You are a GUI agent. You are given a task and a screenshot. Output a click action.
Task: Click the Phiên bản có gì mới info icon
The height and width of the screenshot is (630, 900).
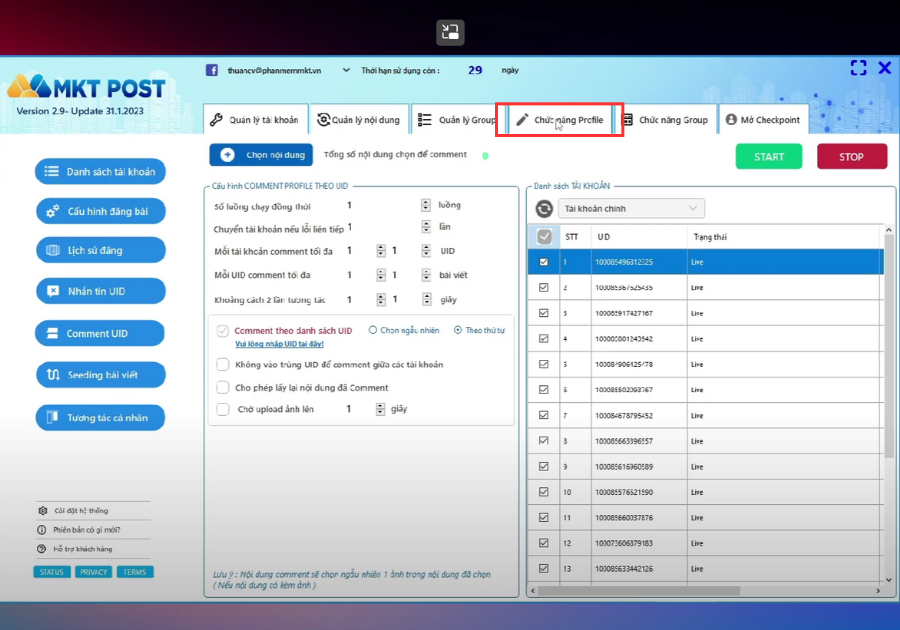41,530
